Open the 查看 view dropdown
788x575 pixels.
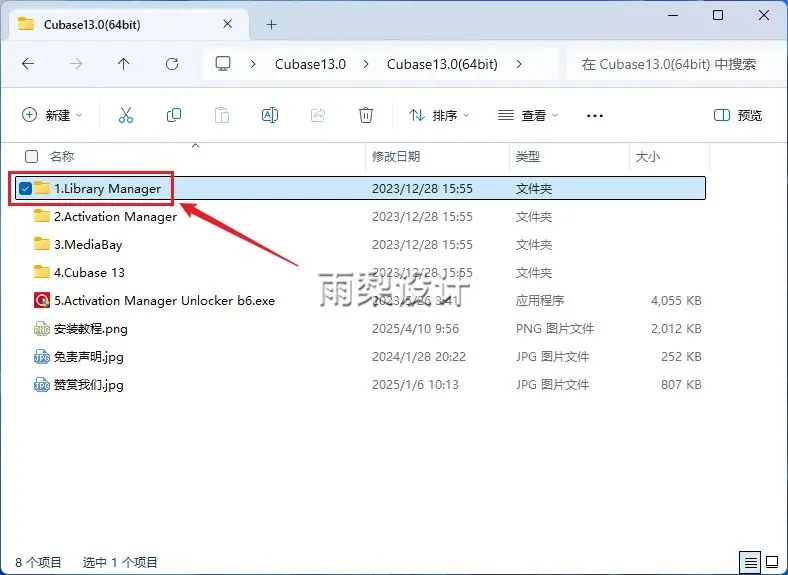pyautogui.click(x=528, y=115)
